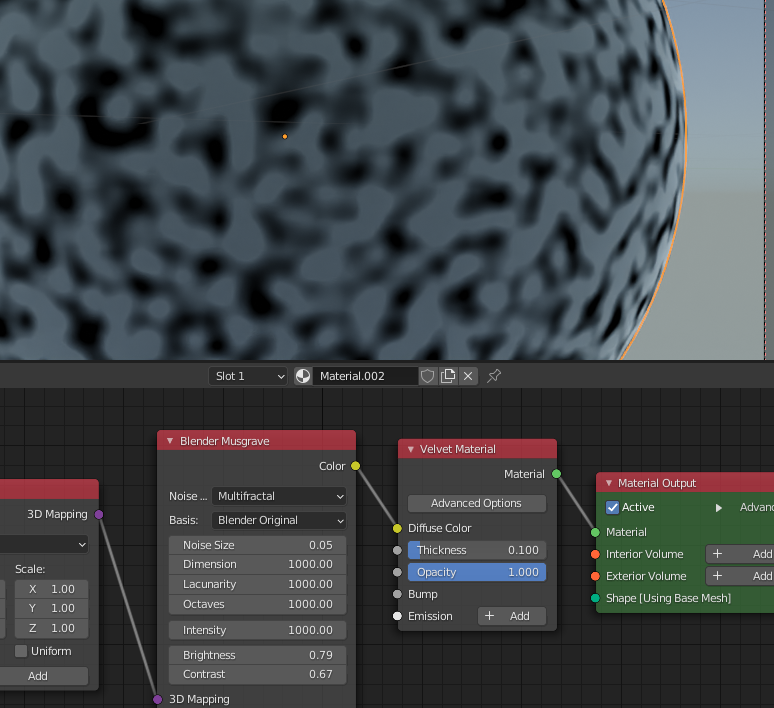
Task: Open the Blender Original basis dropdown
Action: 279,520
